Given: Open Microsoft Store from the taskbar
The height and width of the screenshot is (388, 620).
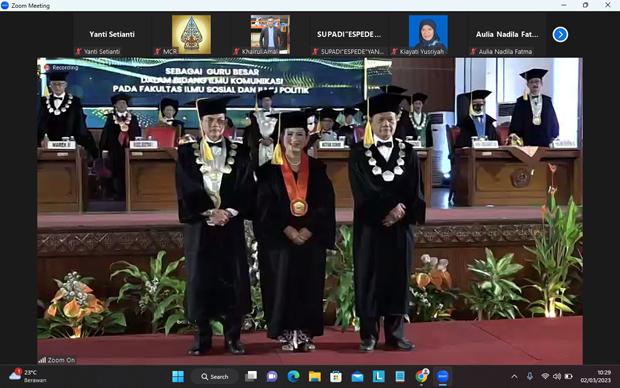Looking at the screenshot, I should point(336,377).
